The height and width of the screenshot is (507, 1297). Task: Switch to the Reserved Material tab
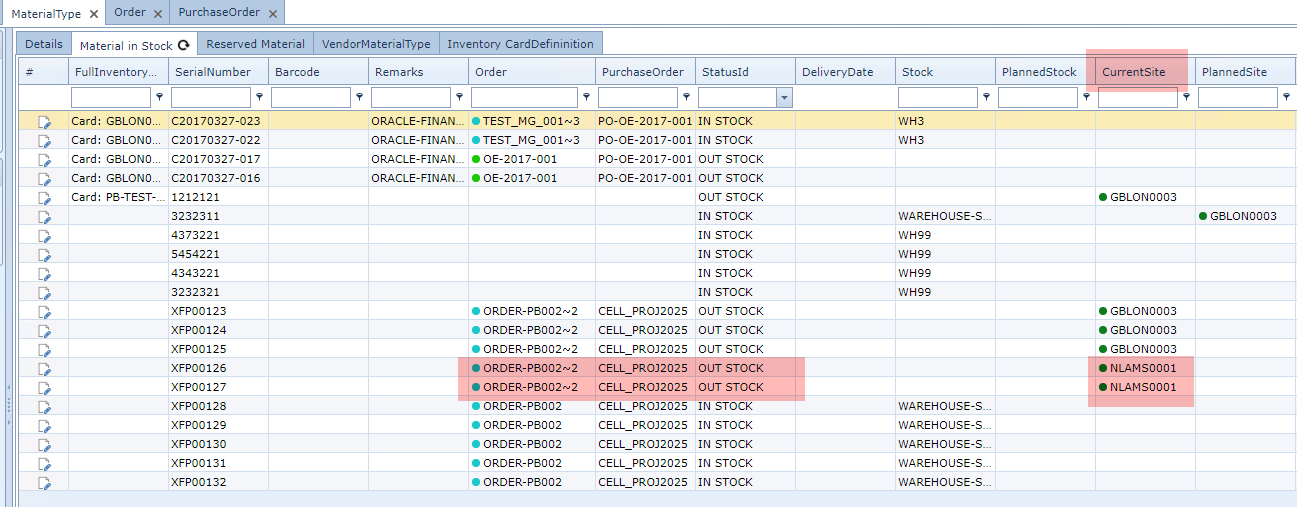[255, 44]
